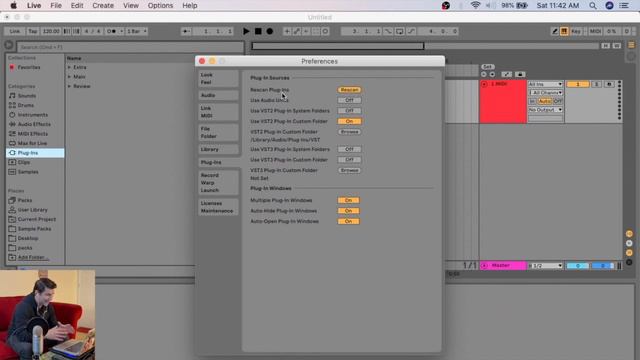Click the Key map mode button

576,31
